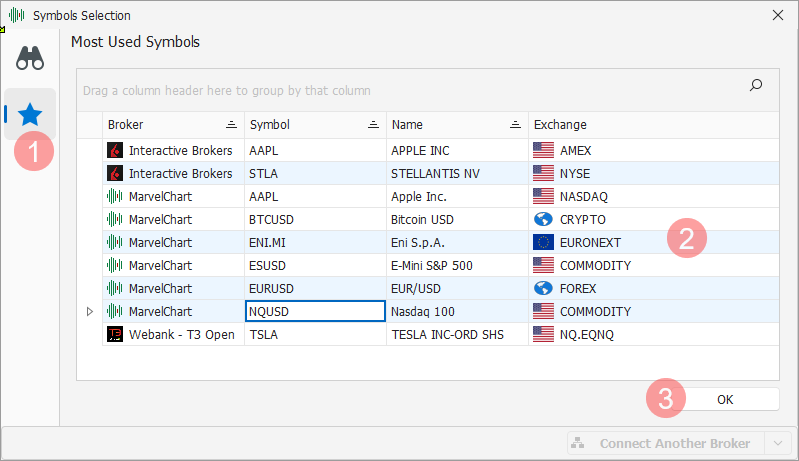The width and height of the screenshot is (799, 461).
Task: Click the MarvelChart icon in NQUSD row
Action: [x=115, y=311]
